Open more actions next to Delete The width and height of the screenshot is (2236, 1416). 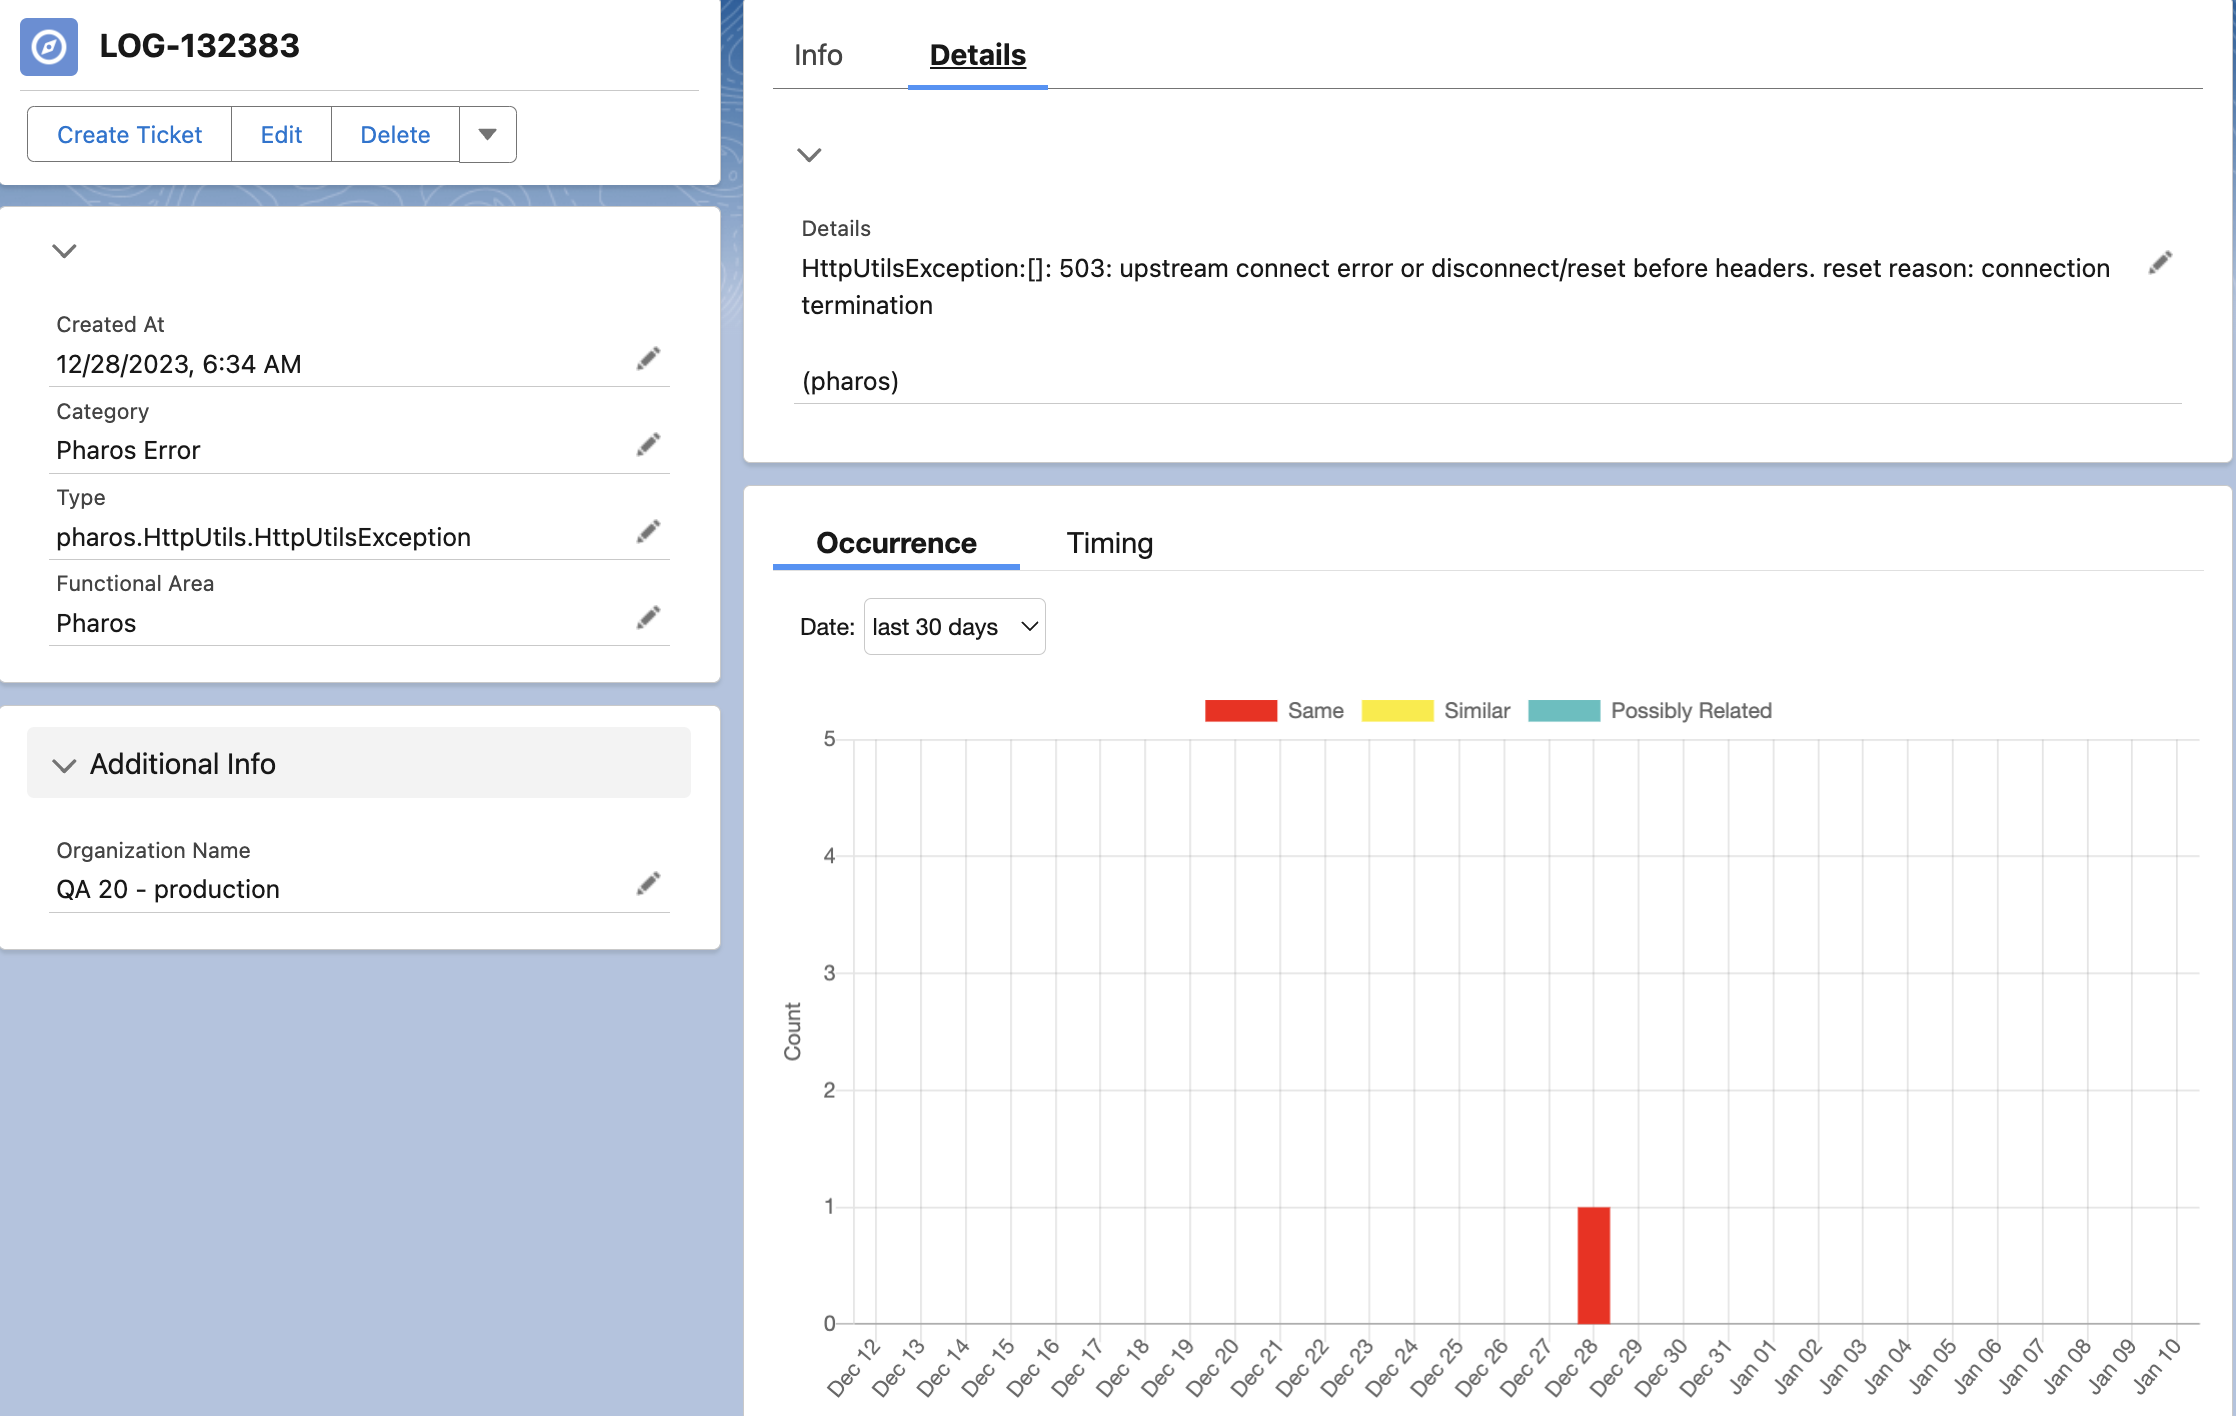[487, 134]
